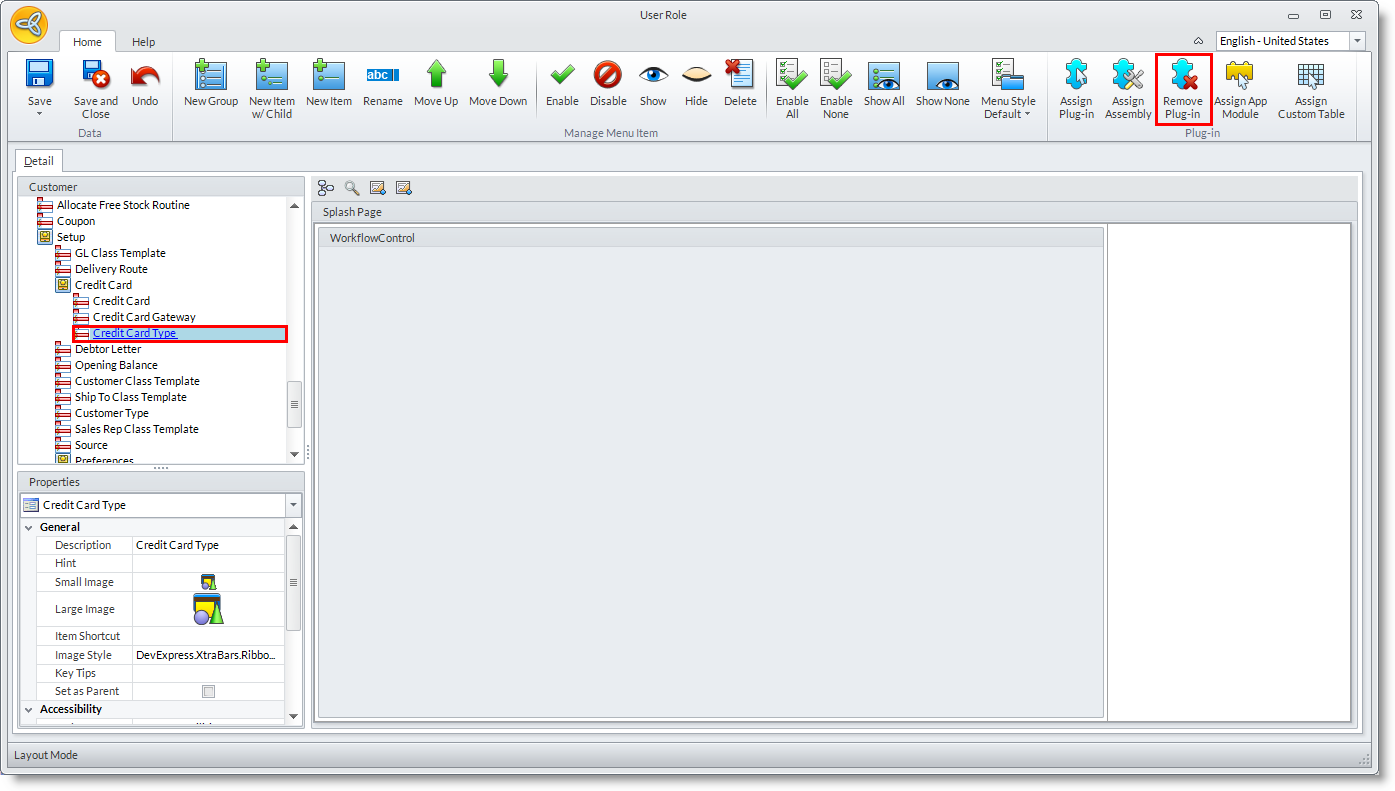Switch to the Help ribbon tab

coord(143,42)
